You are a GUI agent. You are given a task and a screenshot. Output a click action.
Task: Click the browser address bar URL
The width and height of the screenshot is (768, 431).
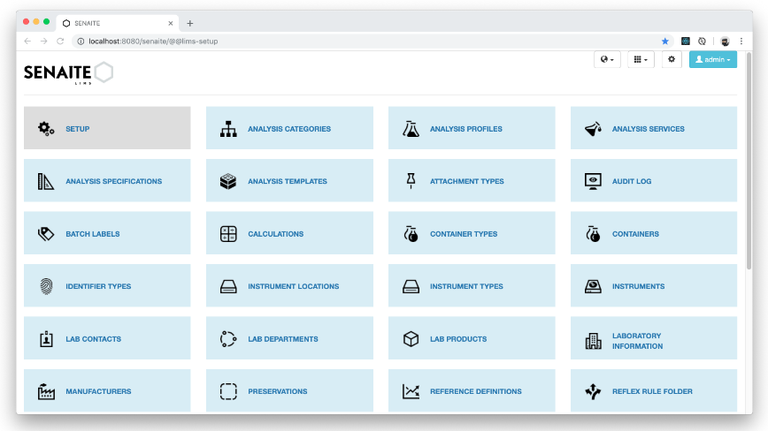[153, 41]
